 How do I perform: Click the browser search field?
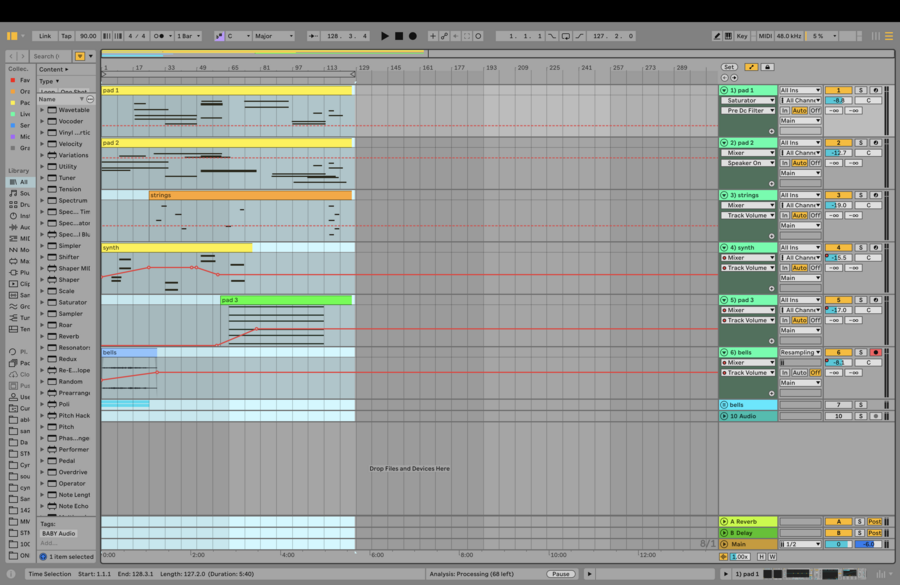click(x=50, y=56)
